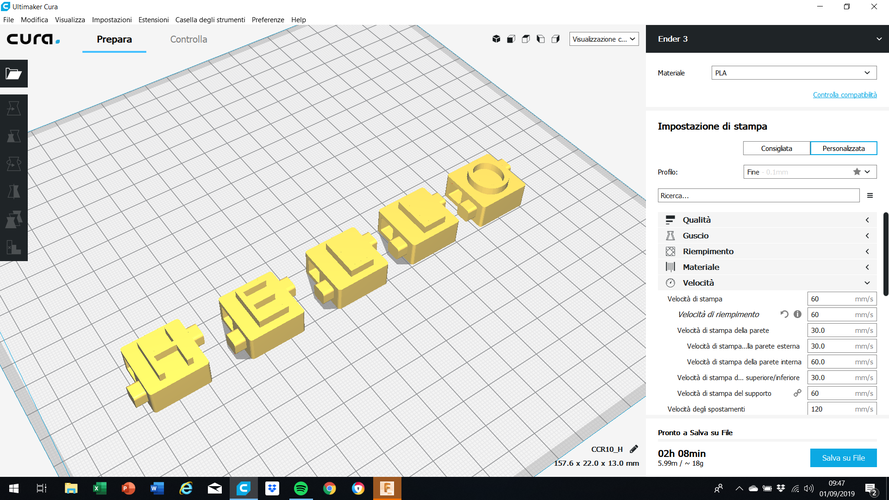
Task: Select the yellow O letter block model
Action: (484, 189)
